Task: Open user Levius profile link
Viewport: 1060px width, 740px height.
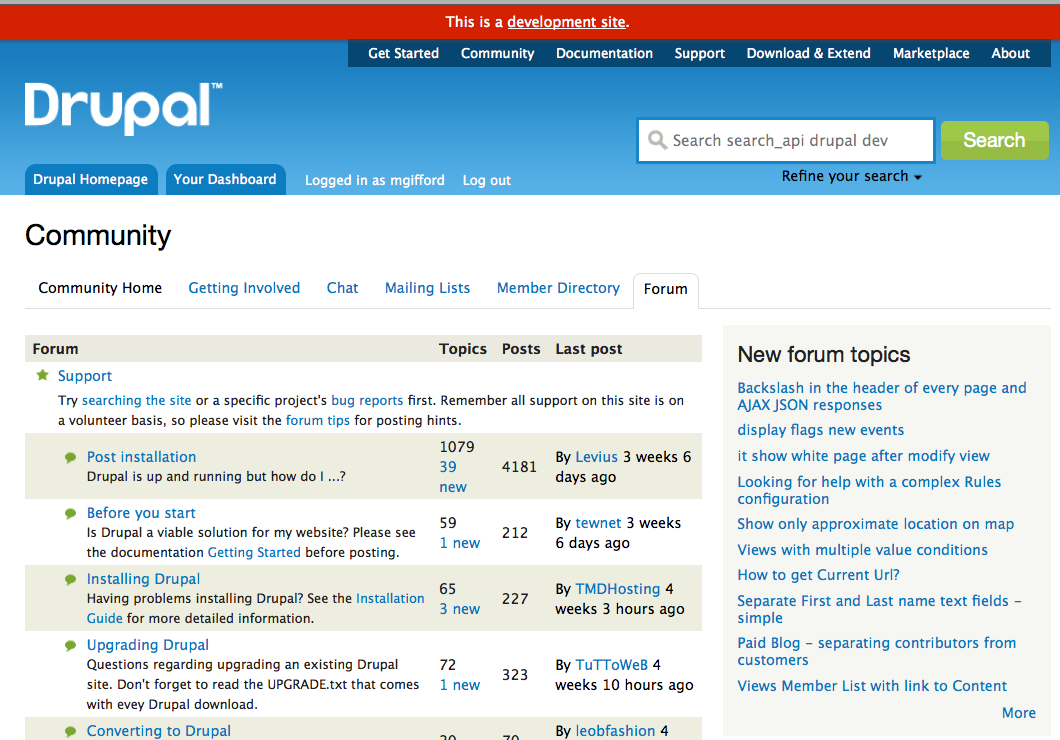Action: pos(596,458)
